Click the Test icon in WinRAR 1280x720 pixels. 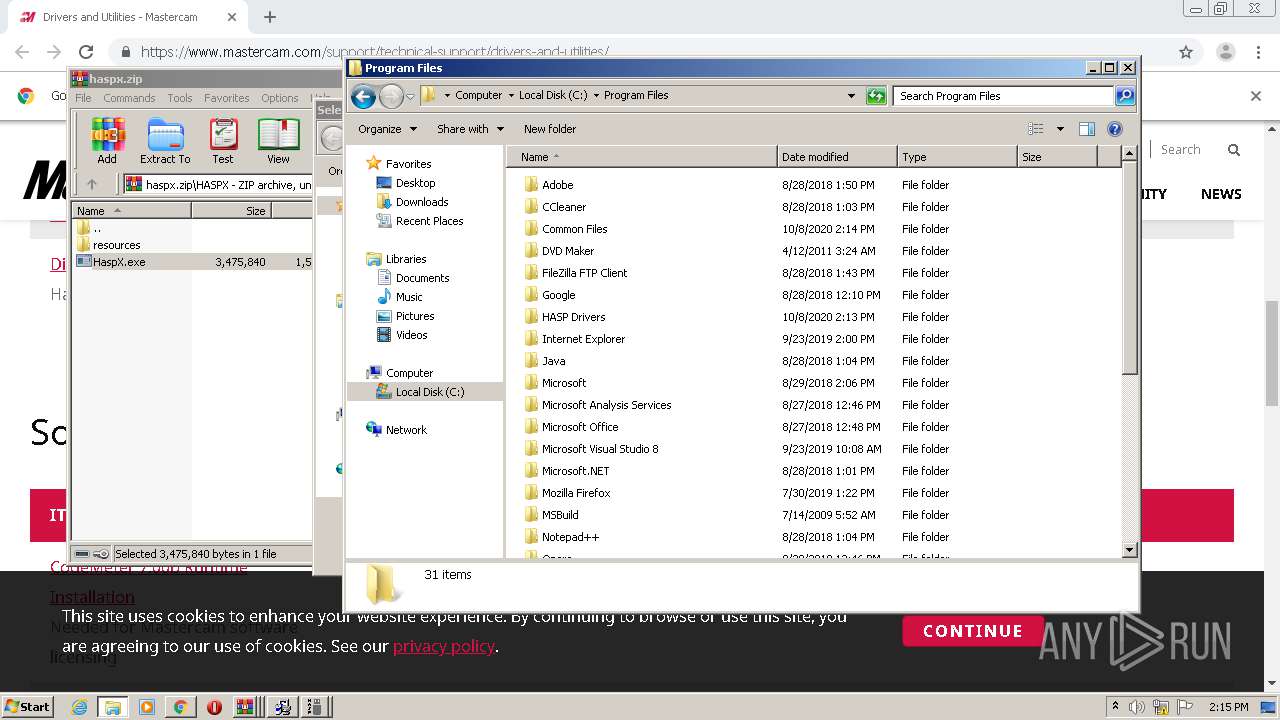point(223,141)
